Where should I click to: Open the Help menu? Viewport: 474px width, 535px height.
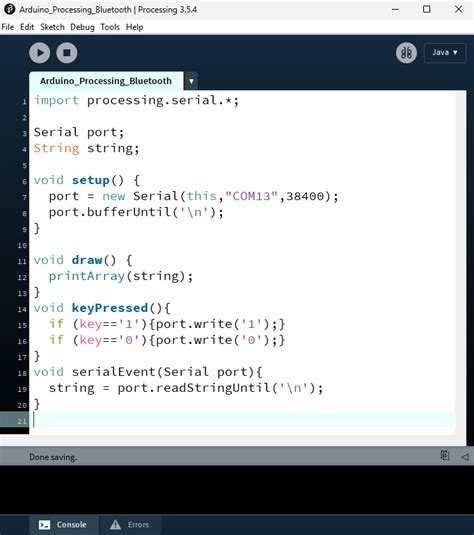(134, 27)
